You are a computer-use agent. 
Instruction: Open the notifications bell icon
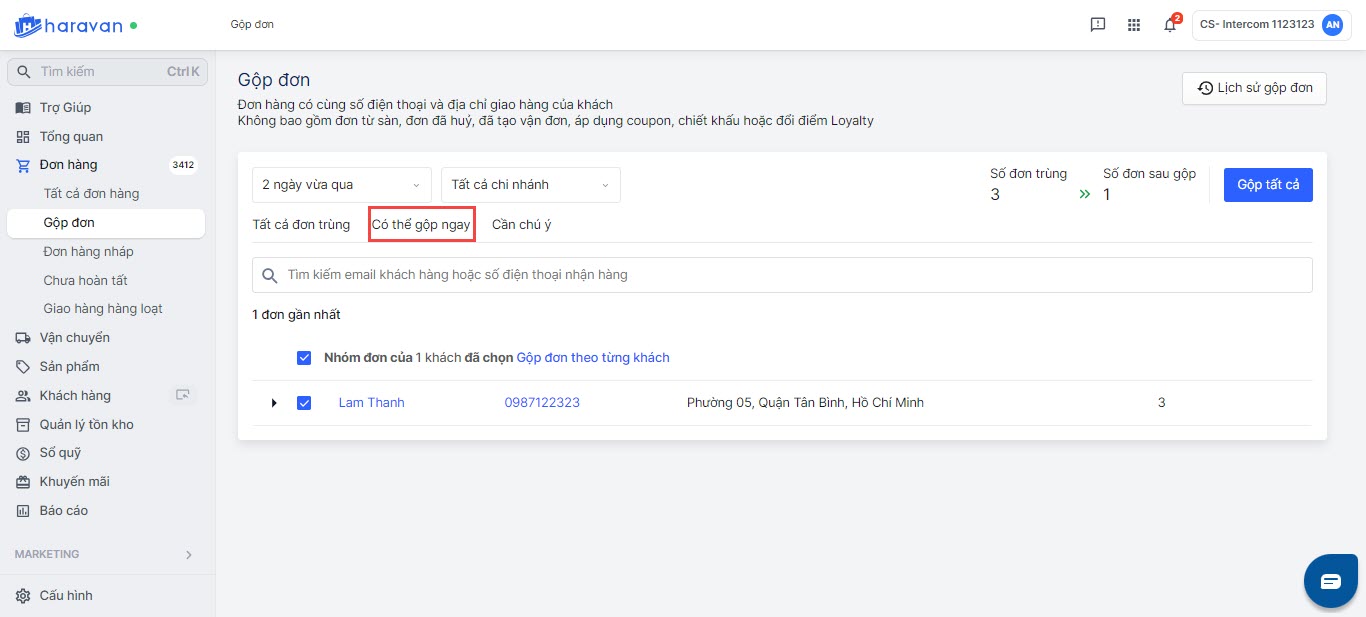[x=1170, y=25]
